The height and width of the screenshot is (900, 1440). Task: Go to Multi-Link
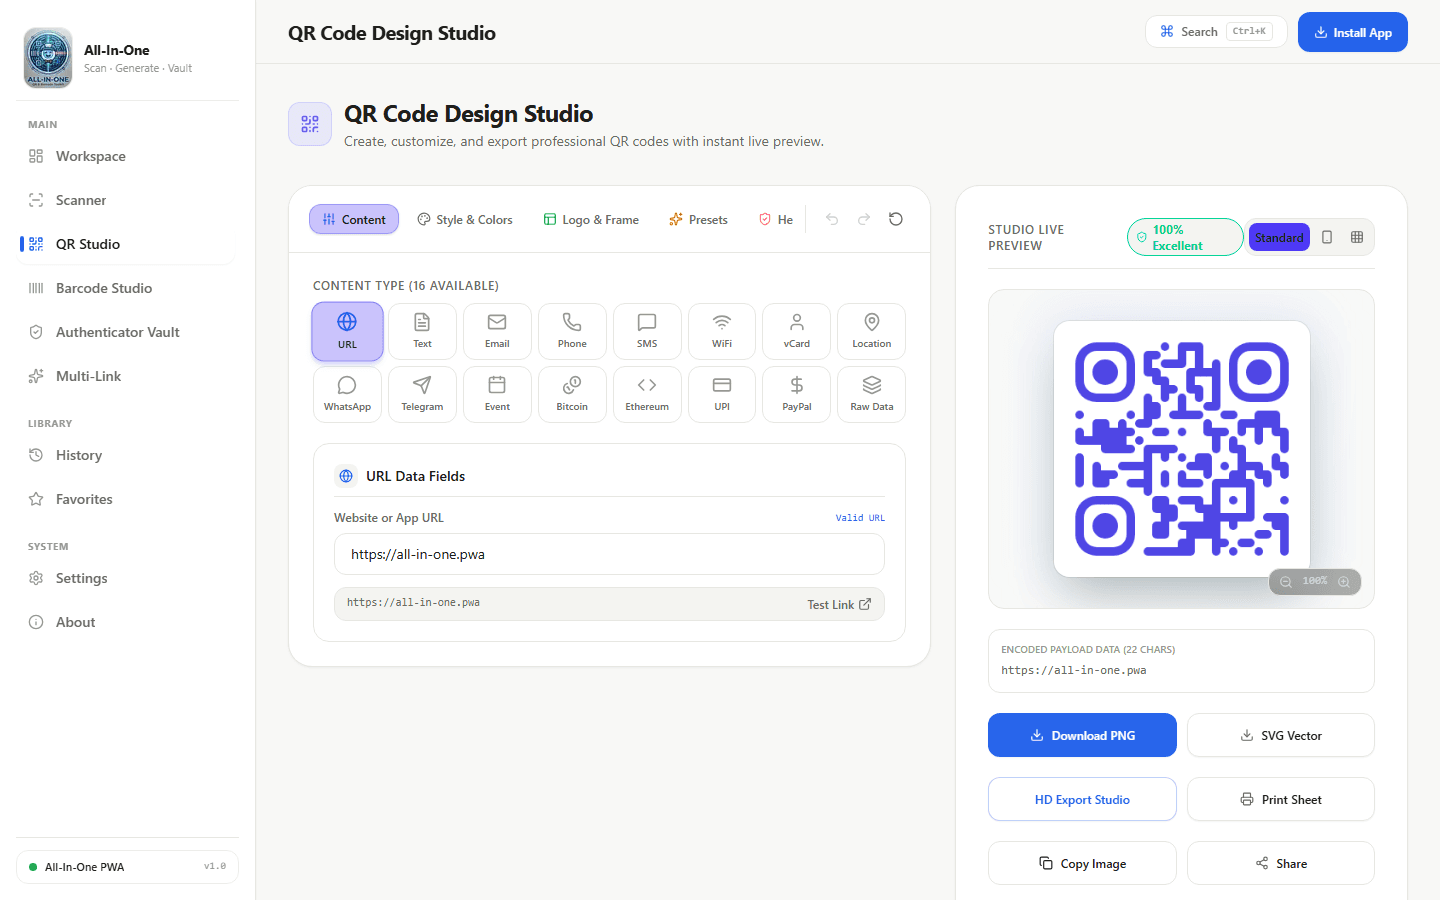click(128, 376)
